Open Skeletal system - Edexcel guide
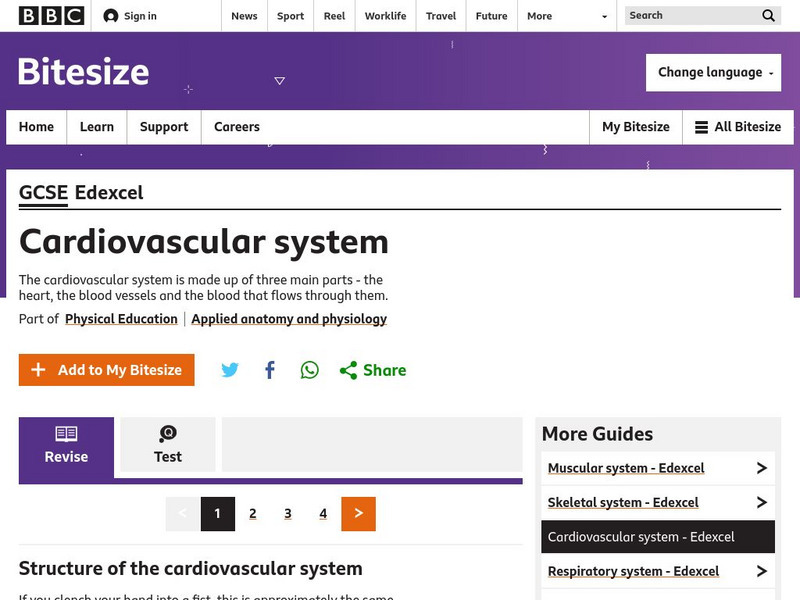The width and height of the screenshot is (800, 600). (623, 503)
